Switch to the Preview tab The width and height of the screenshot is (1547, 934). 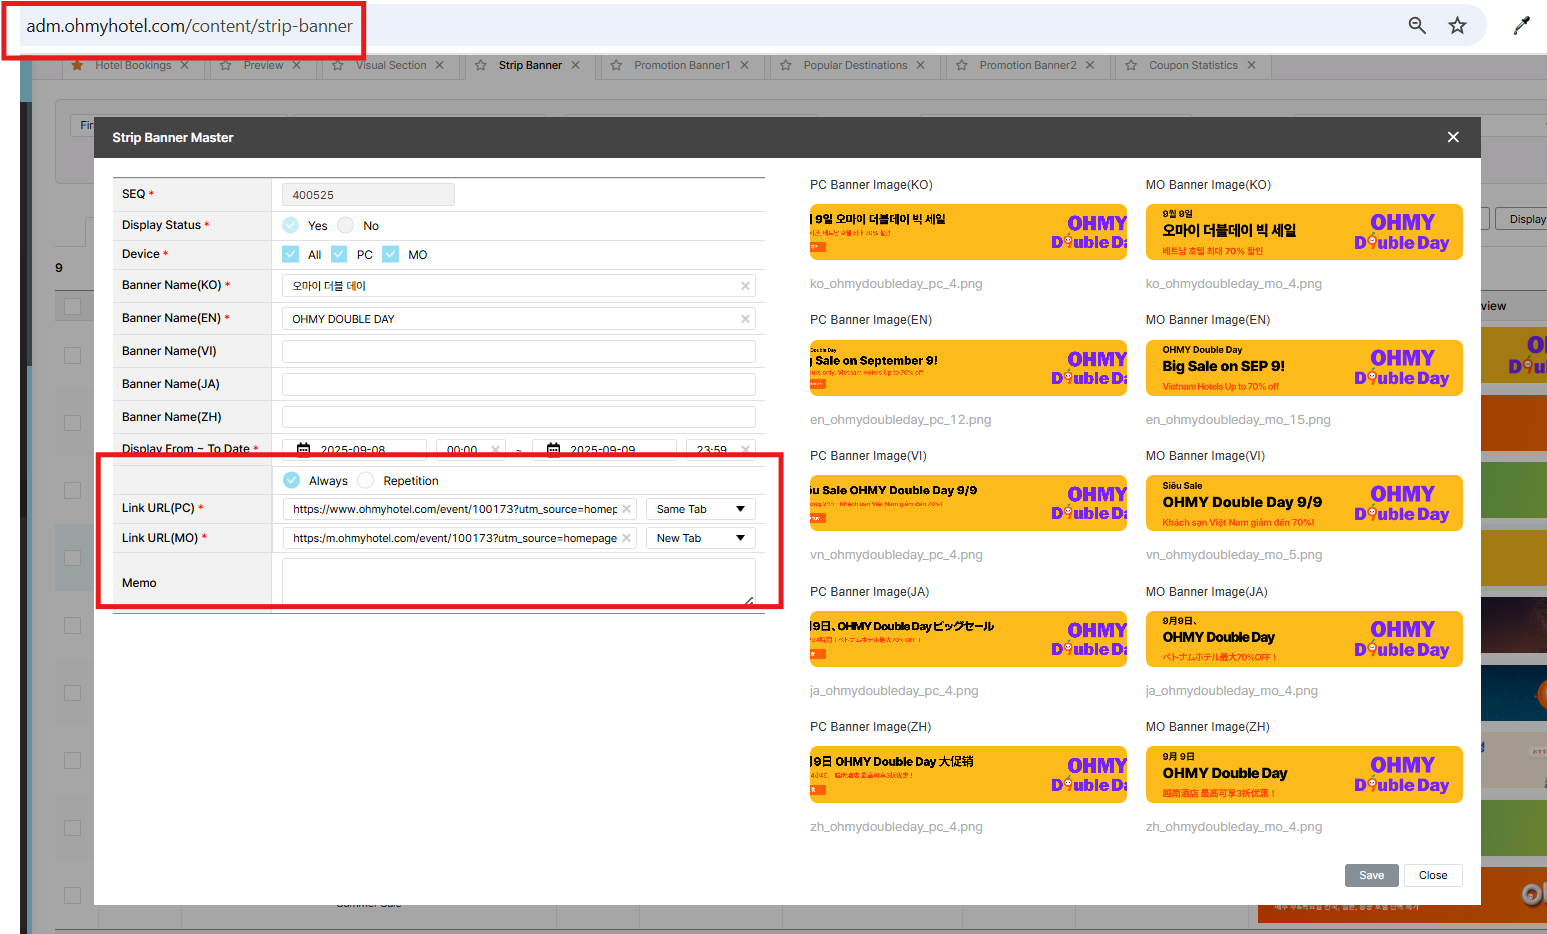263,65
